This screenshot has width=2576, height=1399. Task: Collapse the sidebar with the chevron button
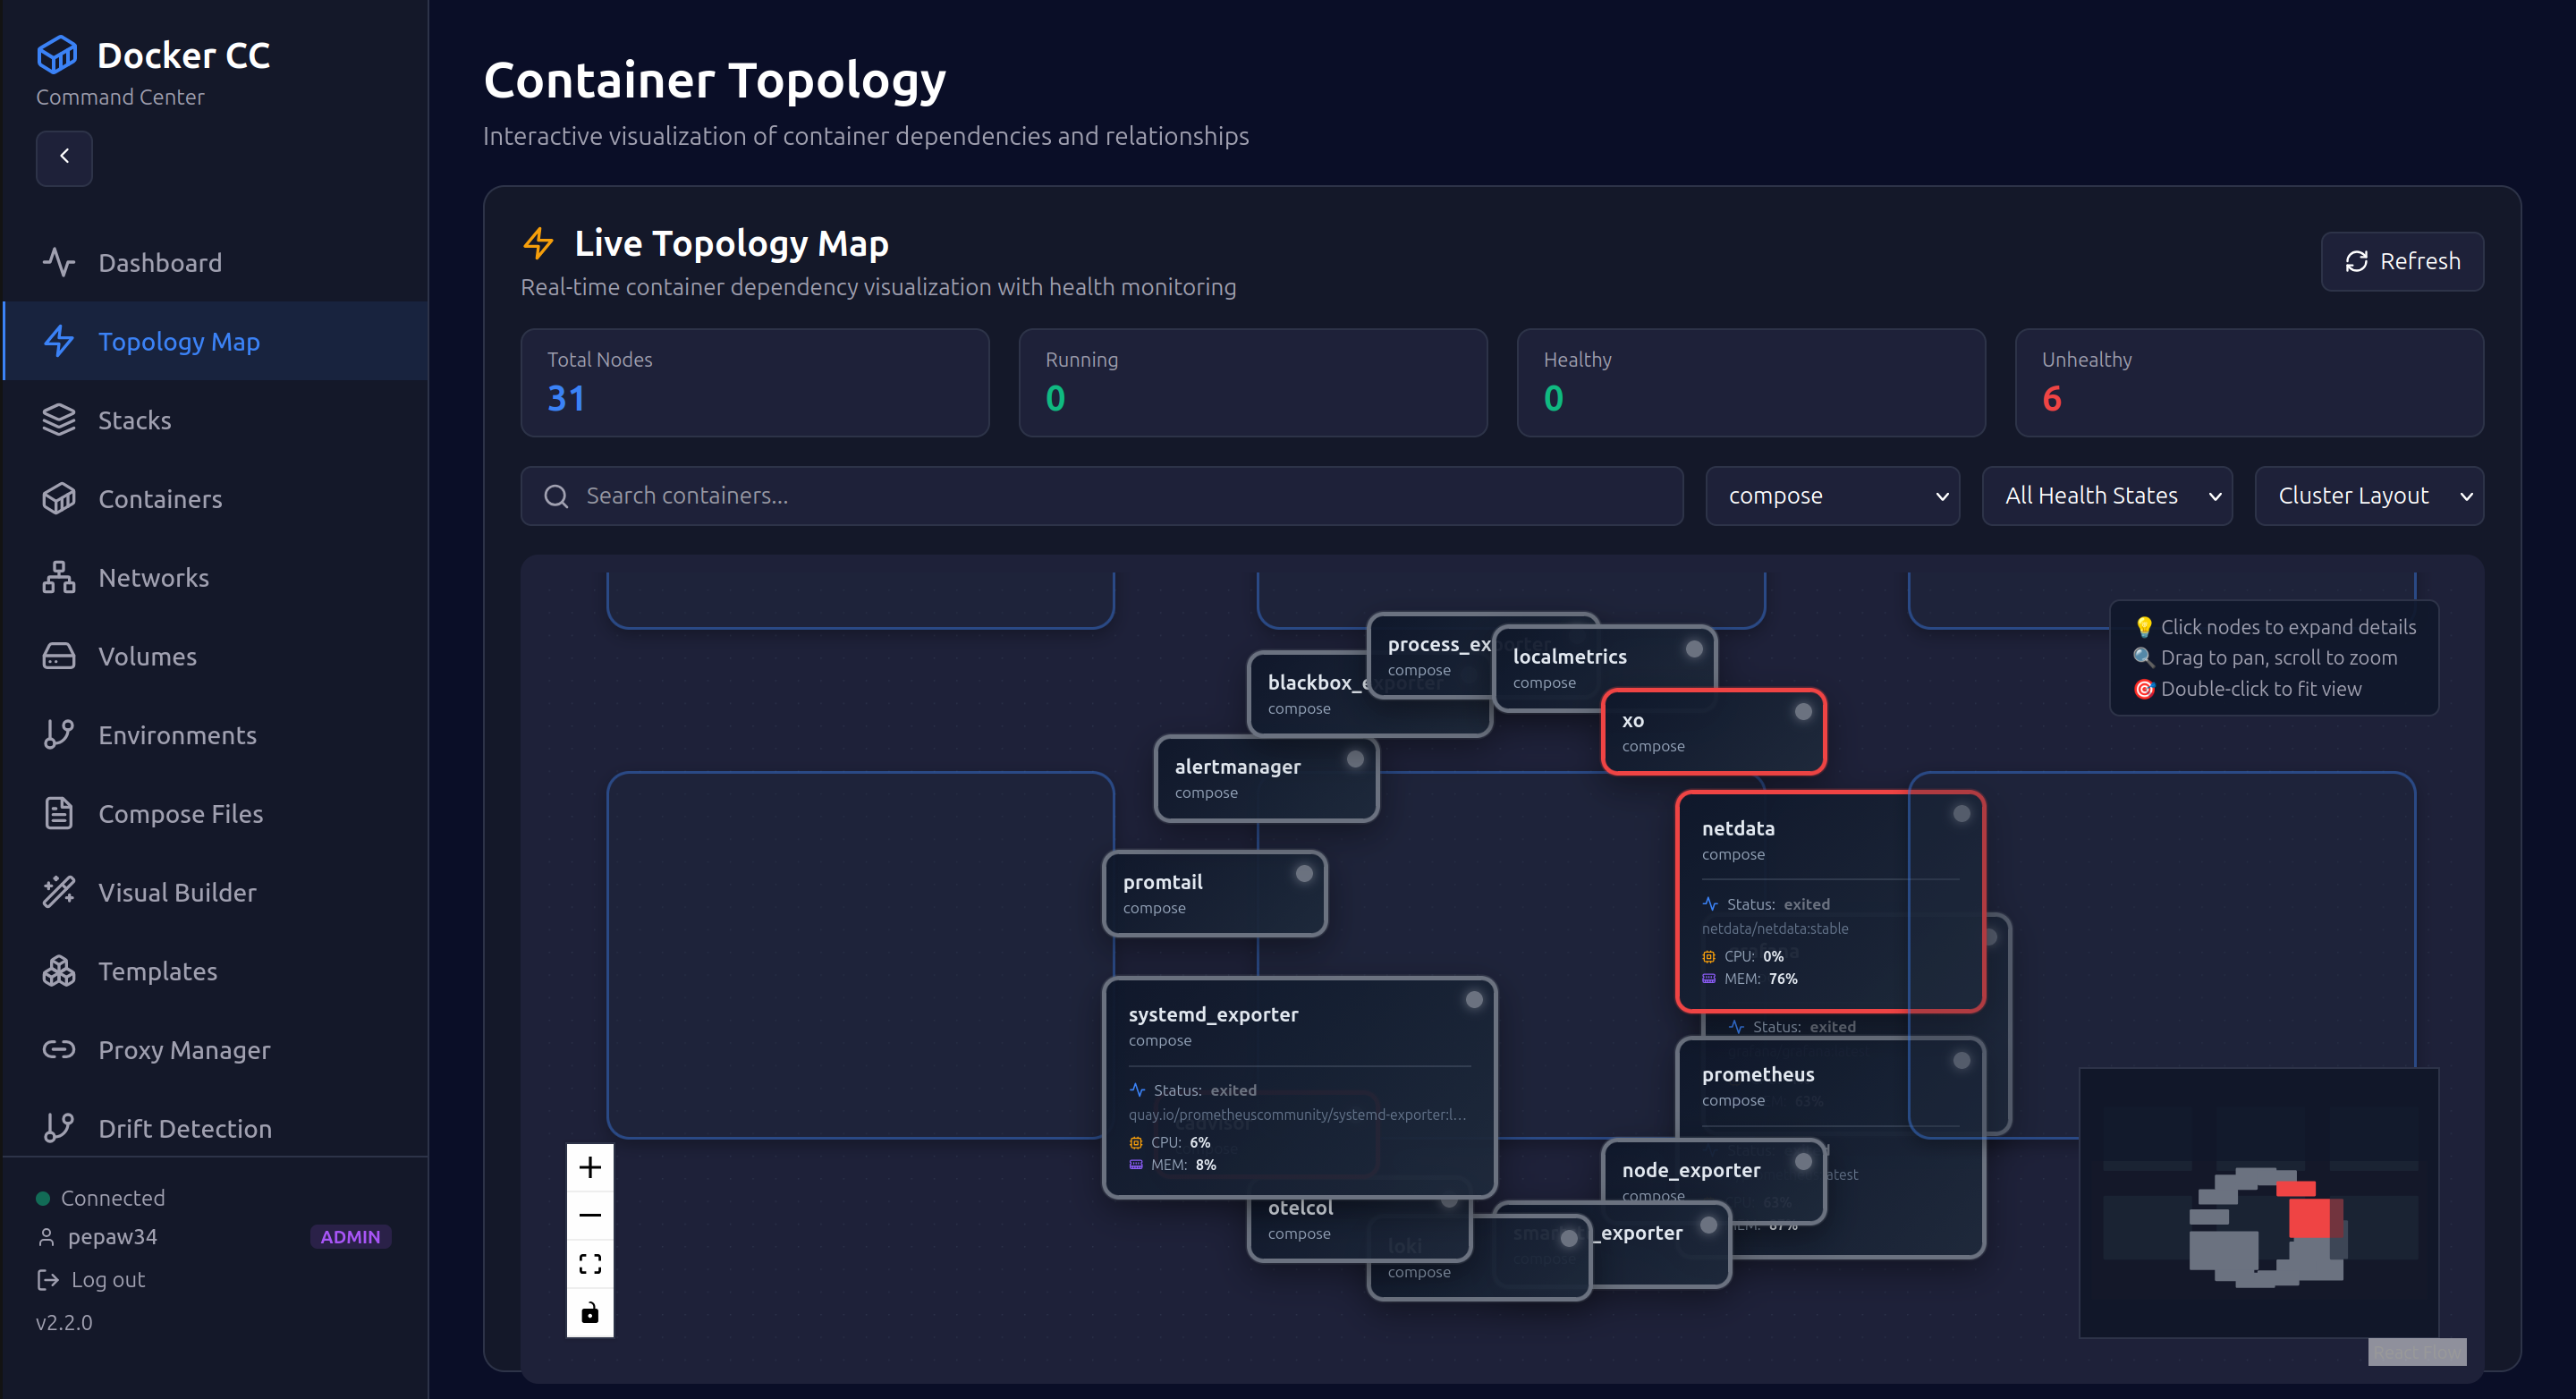(x=64, y=158)
